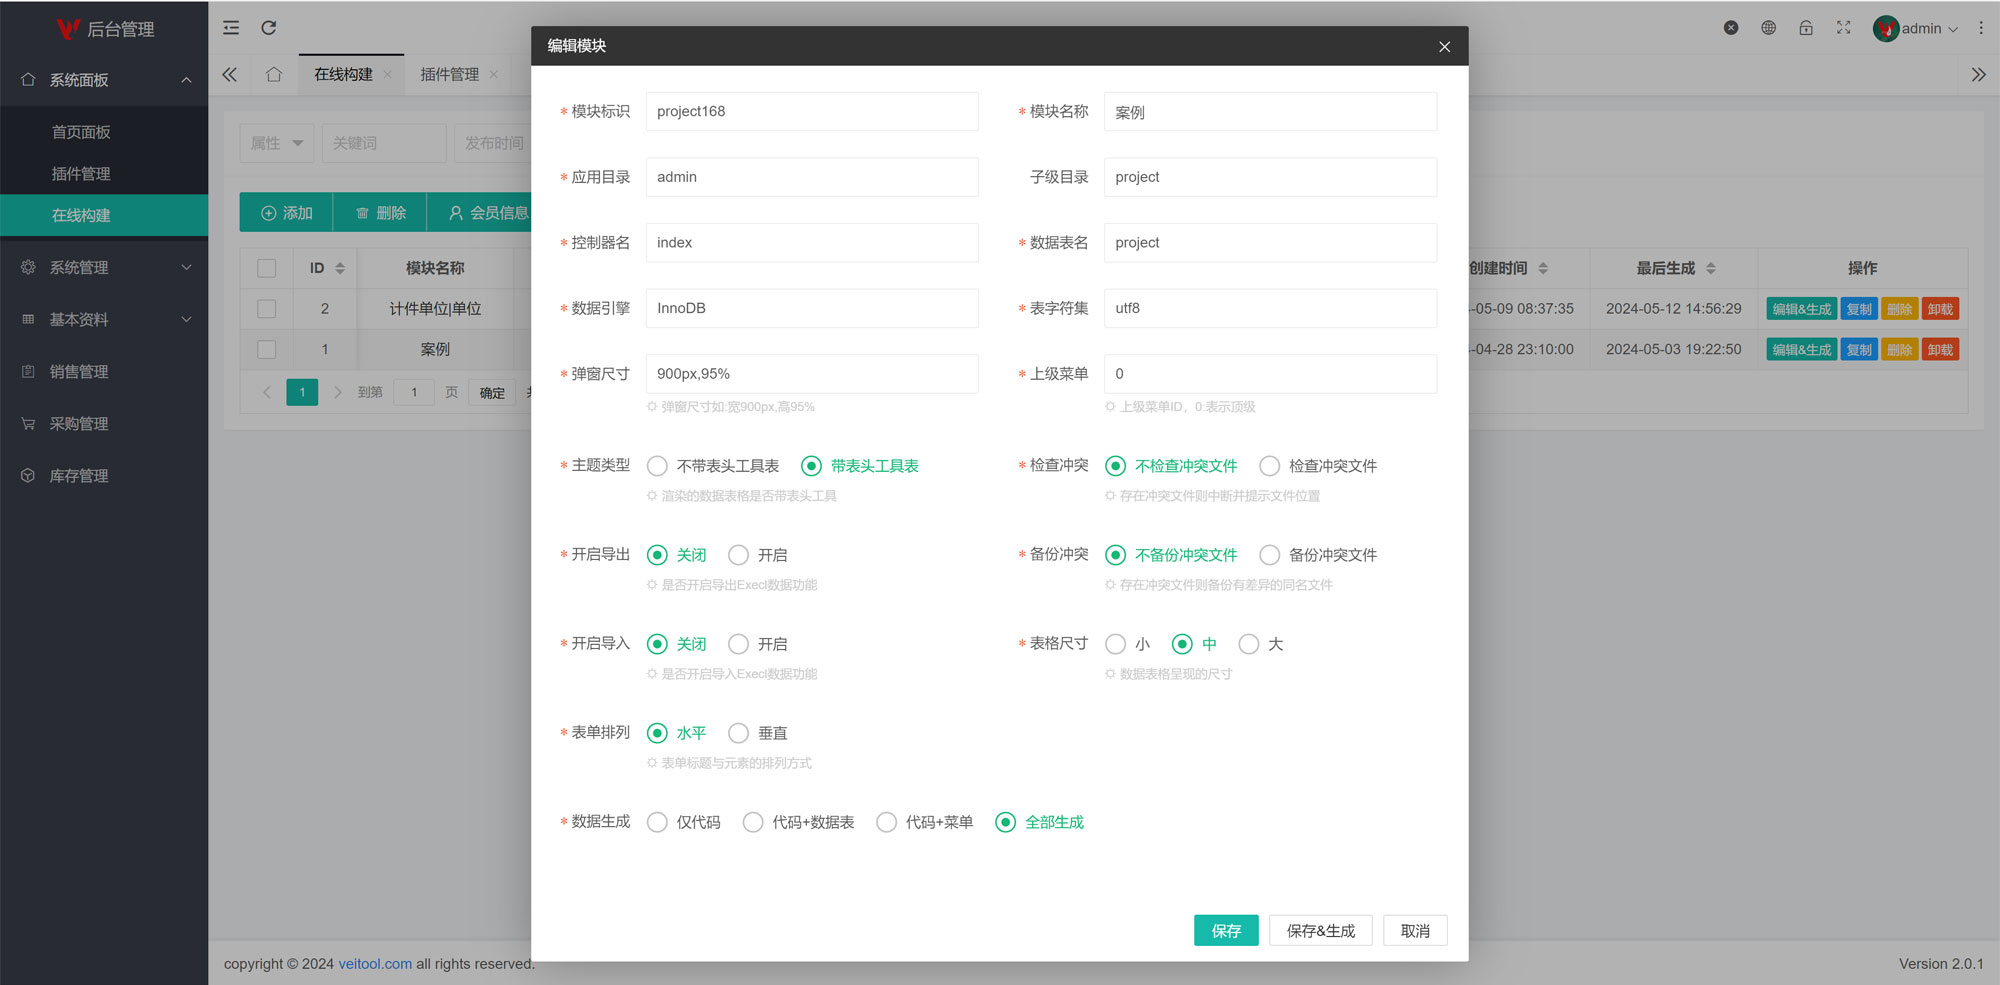Image resolution: width=2000 pixels, height=985 pixels.
Task: Click the vertical three-dots more icon
Action: (x=1980, y=28)
